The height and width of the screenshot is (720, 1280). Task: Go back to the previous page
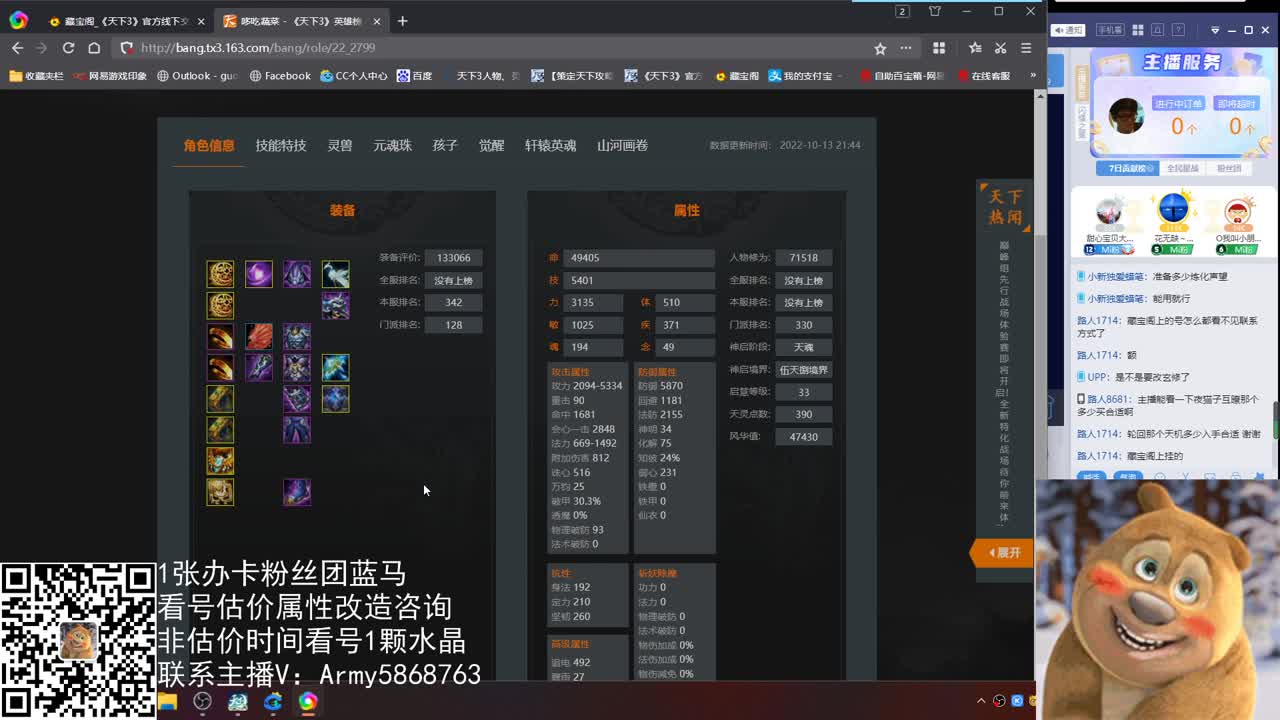point(18,47)
